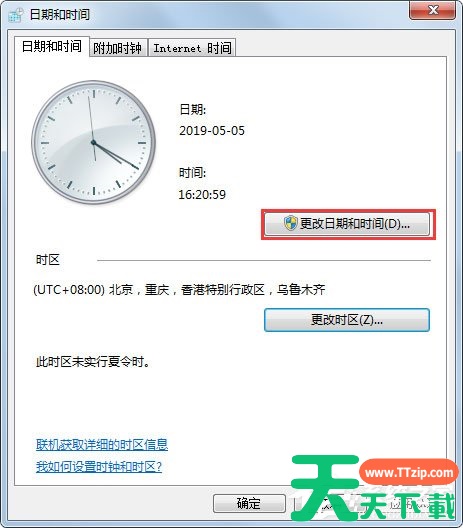
Task: Click the time readout 16:20:59
Action: click(x=202, y=194)
